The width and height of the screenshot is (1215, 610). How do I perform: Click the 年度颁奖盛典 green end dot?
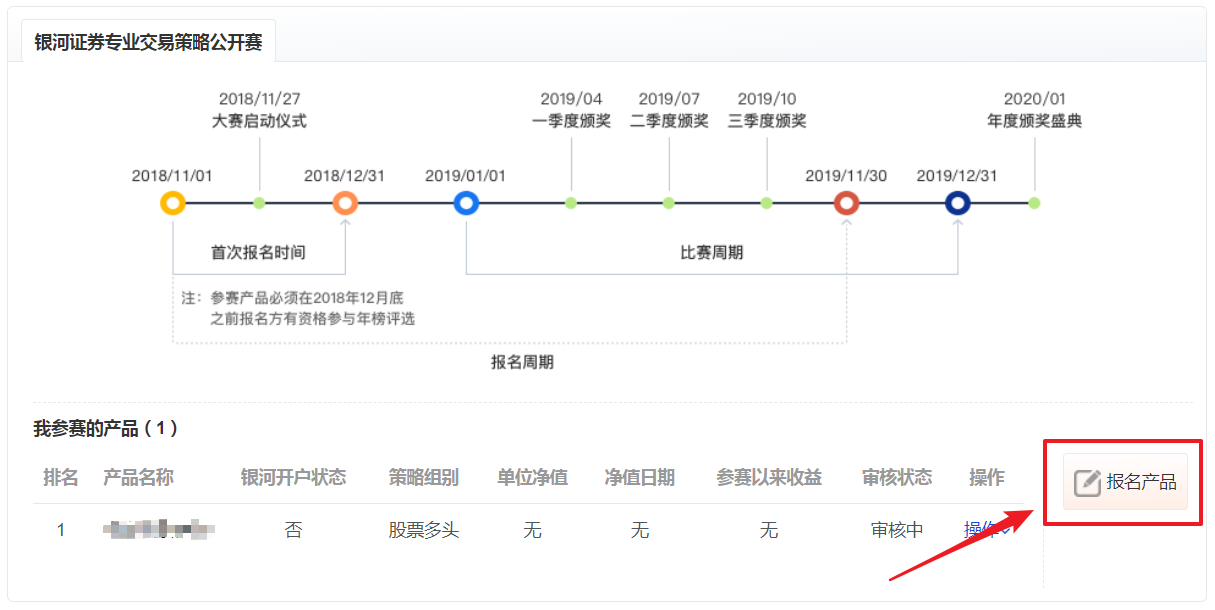tap(1034, 204)
